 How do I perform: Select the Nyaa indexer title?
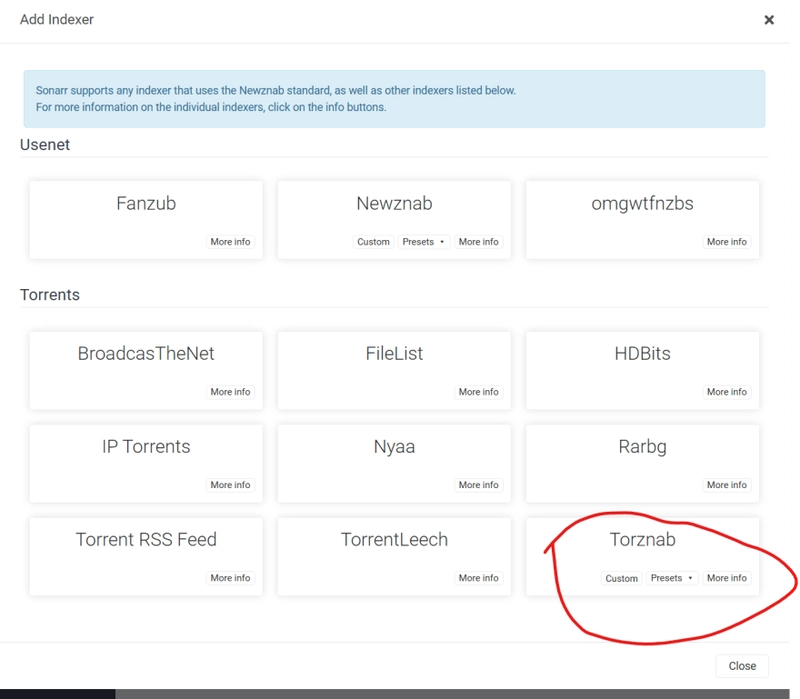click(x=394, y=447)
